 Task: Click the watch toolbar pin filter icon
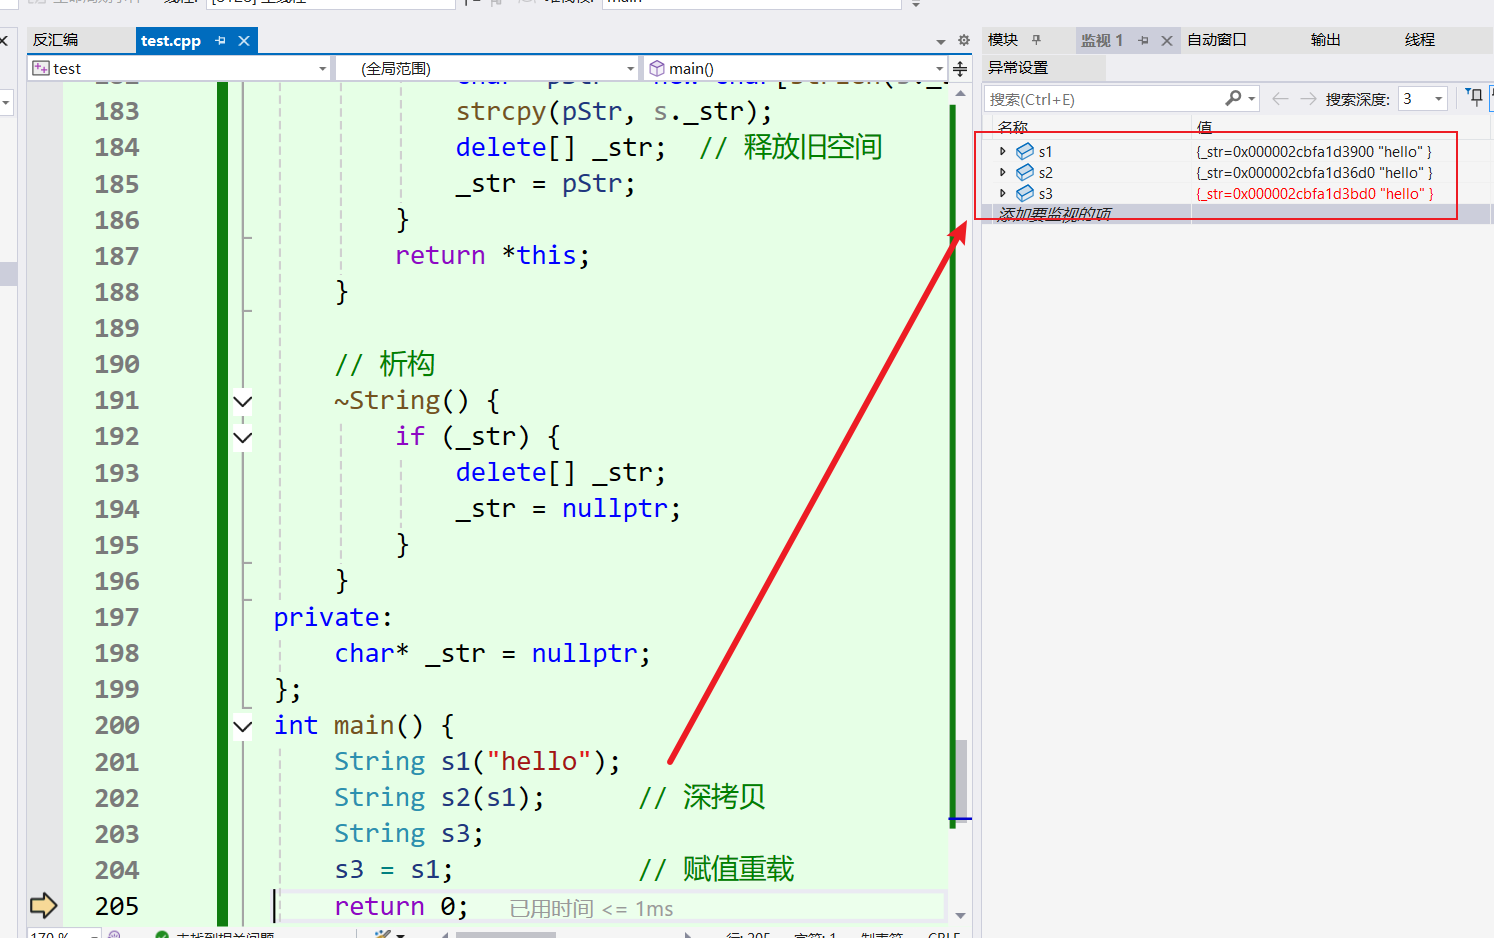[1475, 97]
